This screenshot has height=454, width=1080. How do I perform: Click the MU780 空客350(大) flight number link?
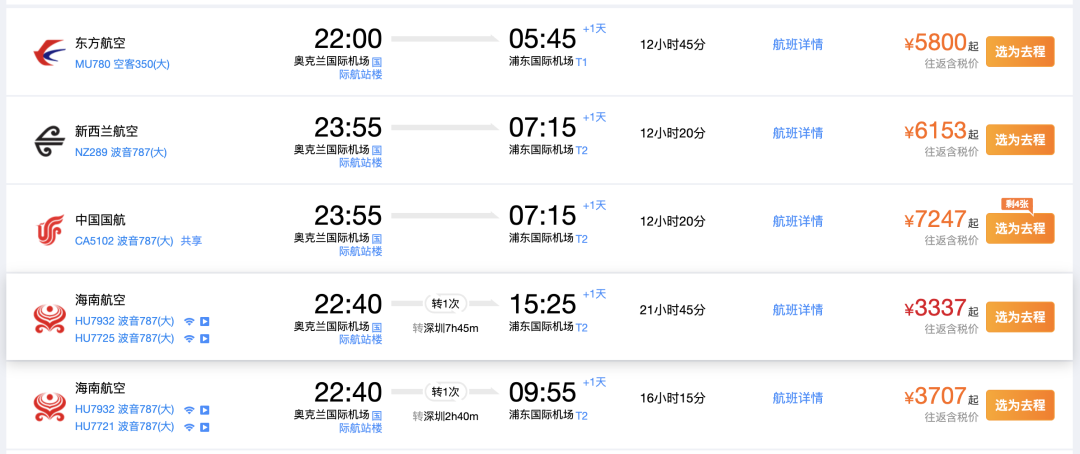pos(122,64)
